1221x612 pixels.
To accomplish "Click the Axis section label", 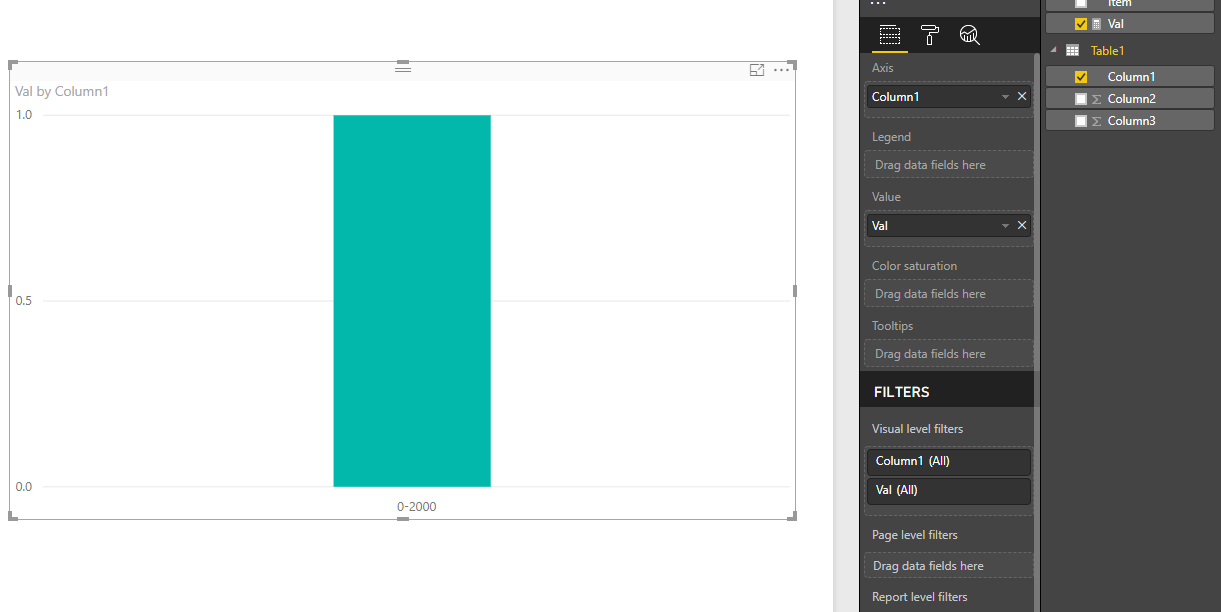I will click(x=883, y=68).
